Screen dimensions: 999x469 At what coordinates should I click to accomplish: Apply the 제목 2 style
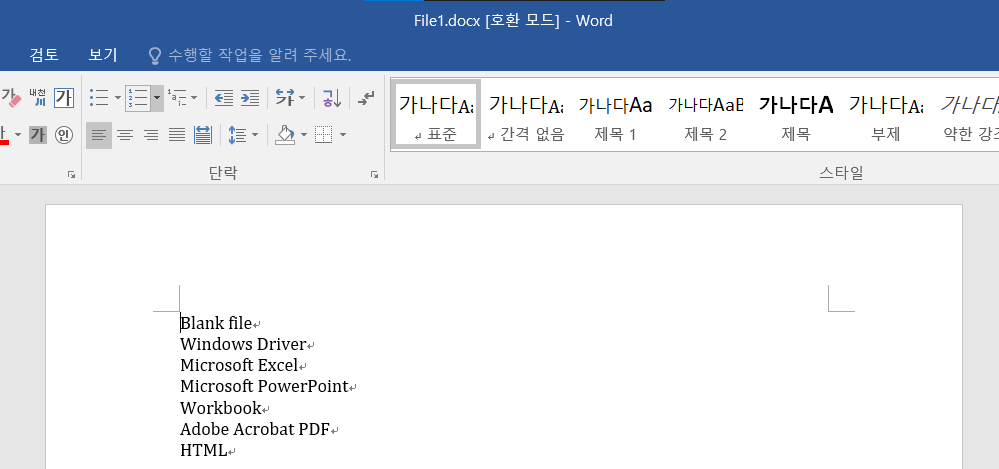[705, 115]
